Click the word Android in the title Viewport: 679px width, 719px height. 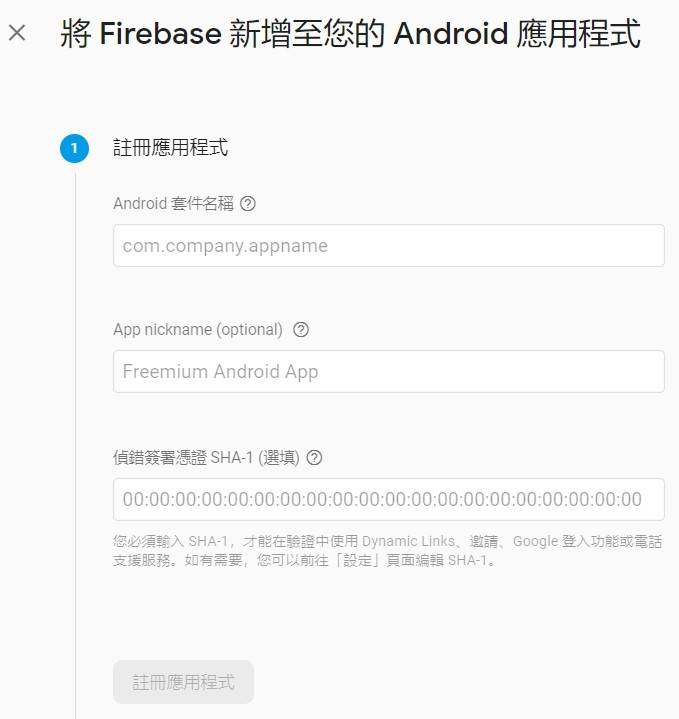tap(450, 34)
